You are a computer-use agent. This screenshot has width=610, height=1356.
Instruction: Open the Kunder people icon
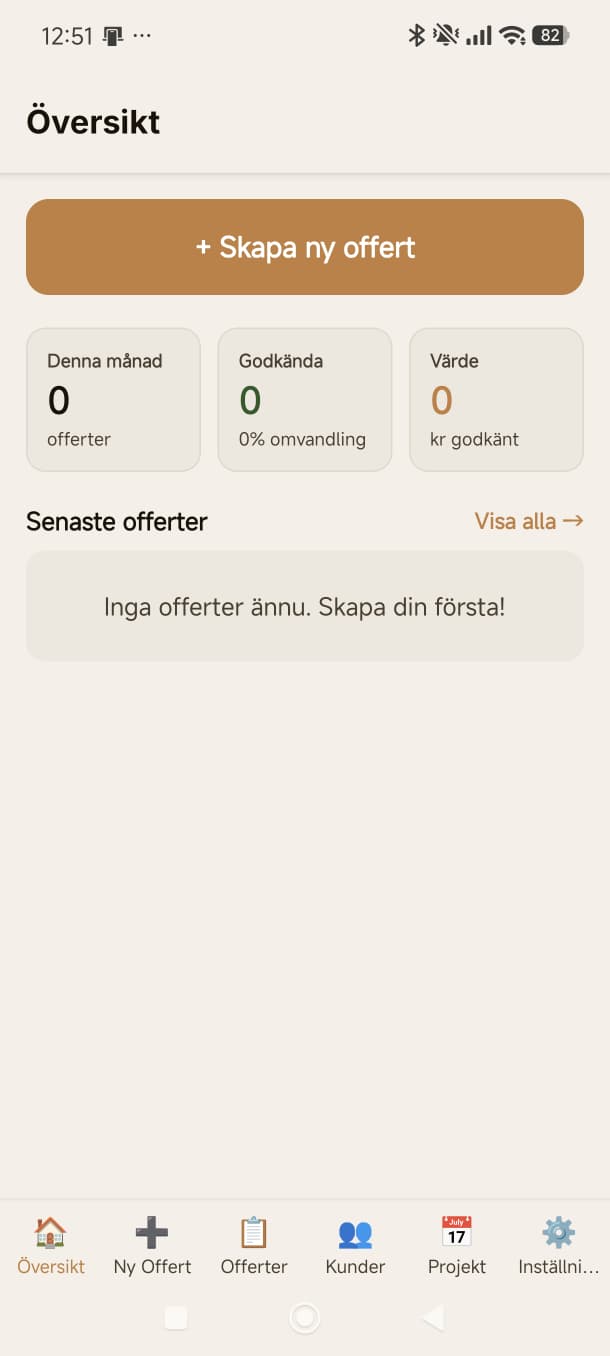pos(355,1235)
